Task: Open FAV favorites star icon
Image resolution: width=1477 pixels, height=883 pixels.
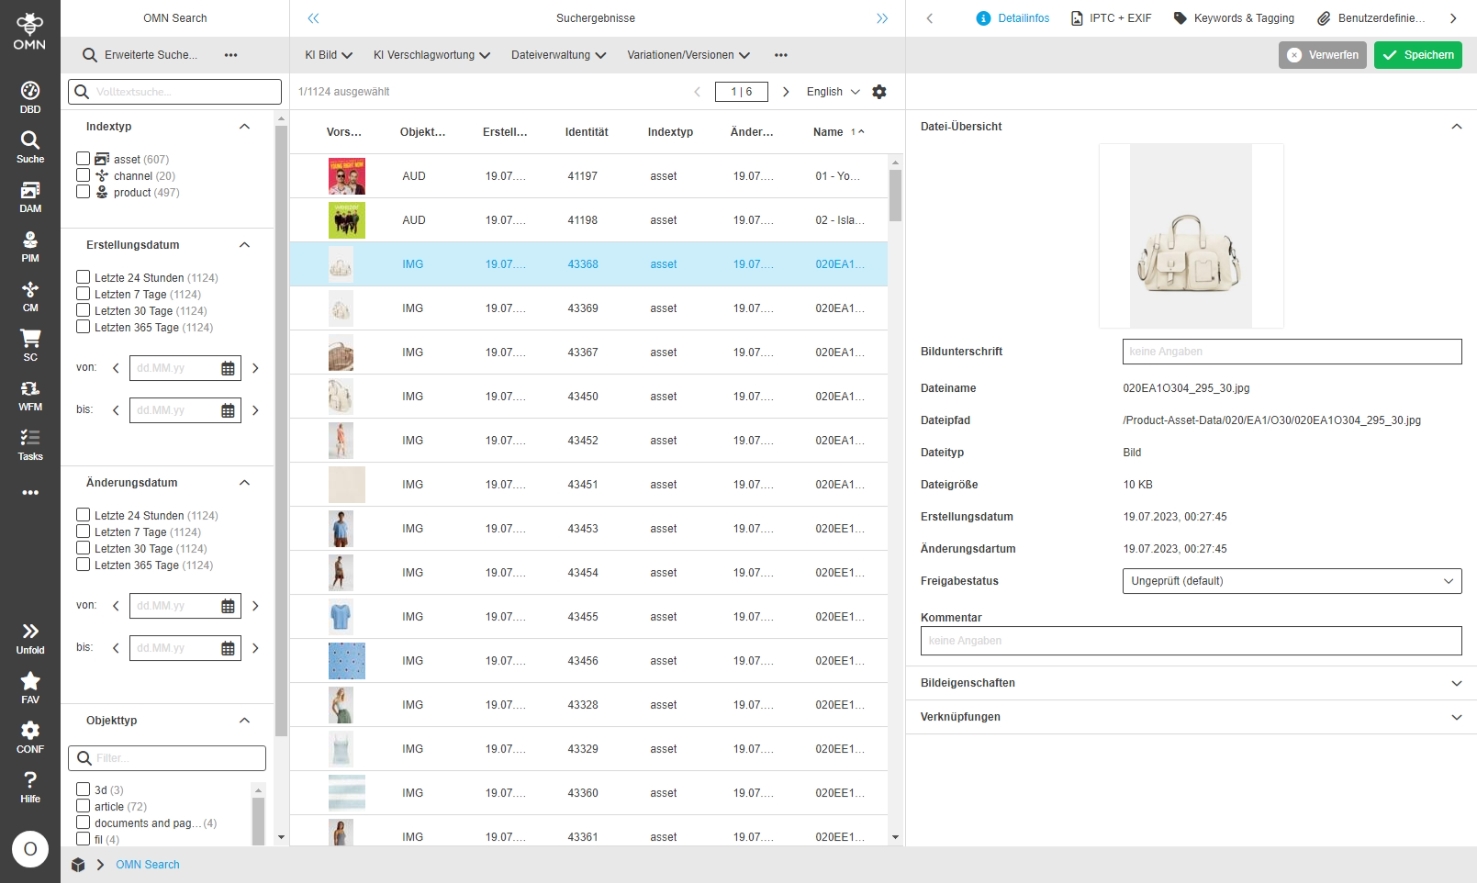Action: point(30,687)
